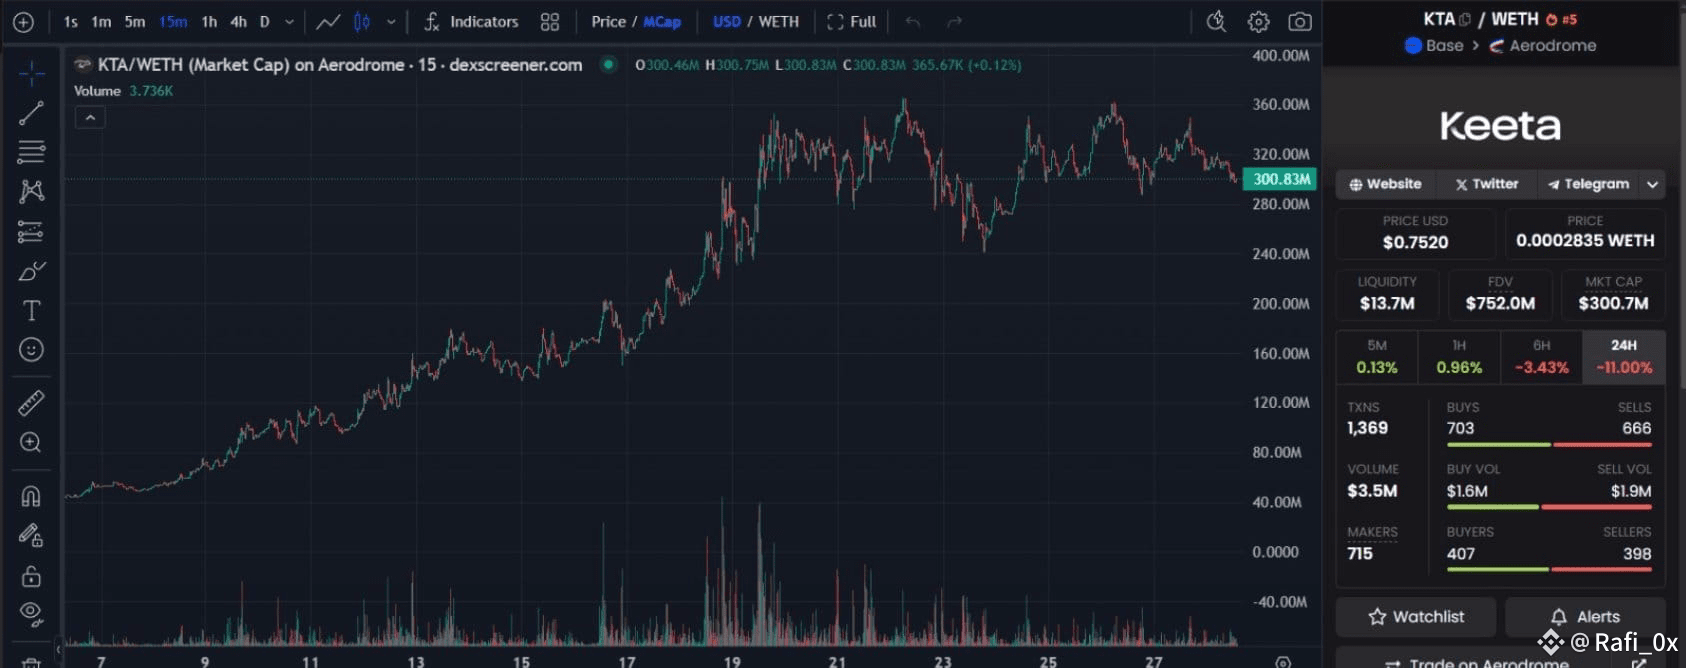Open the chart in Full screen
This screenshot has width=1686, height=668.
[x=852, y=22]
